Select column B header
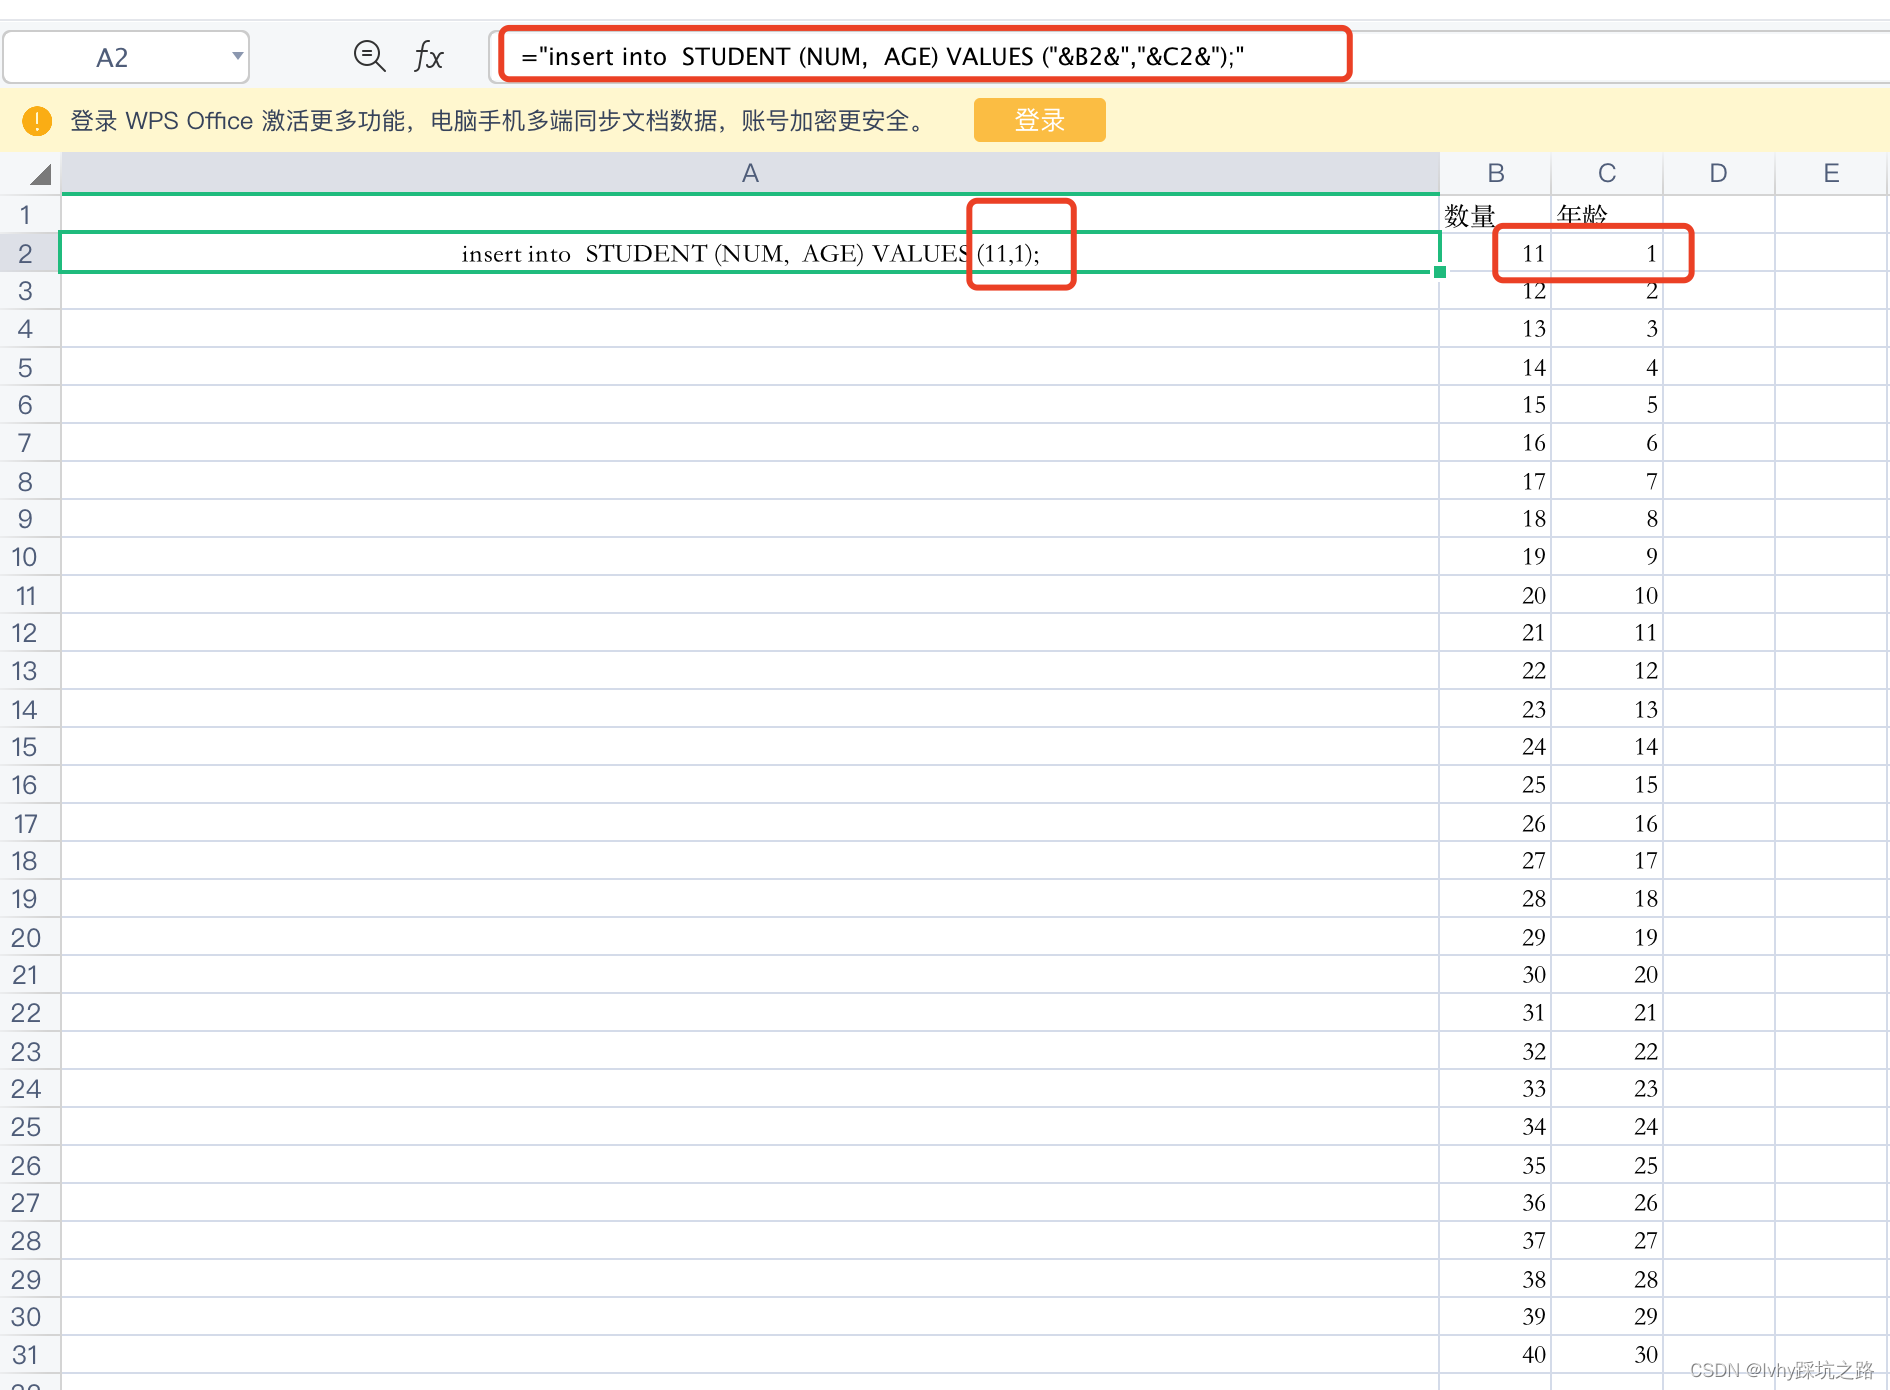Screen dimensions: 1890x1390 click(1494, 173)
